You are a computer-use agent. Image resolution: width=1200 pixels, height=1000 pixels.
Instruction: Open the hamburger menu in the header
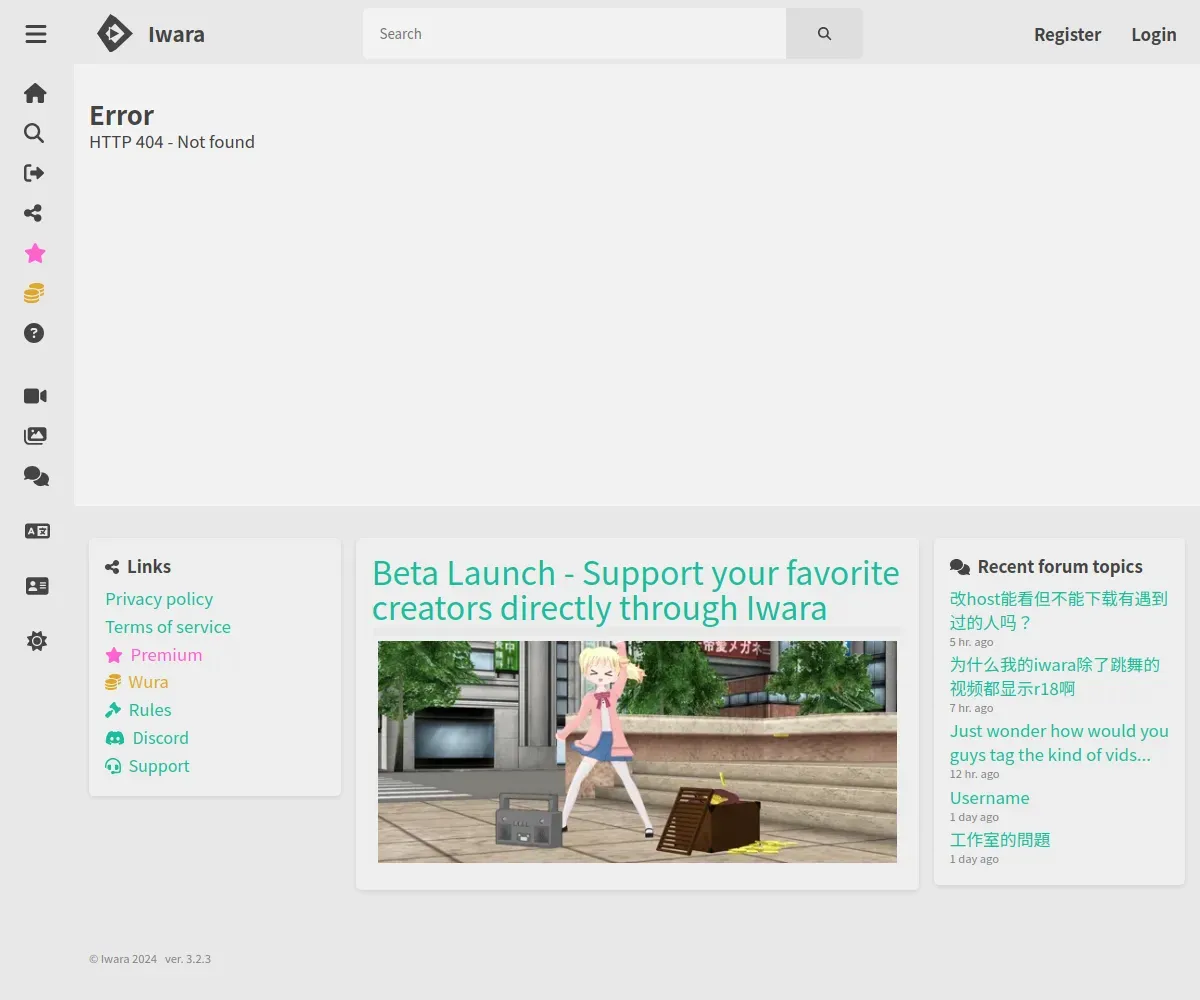click(x=36, y=34)
